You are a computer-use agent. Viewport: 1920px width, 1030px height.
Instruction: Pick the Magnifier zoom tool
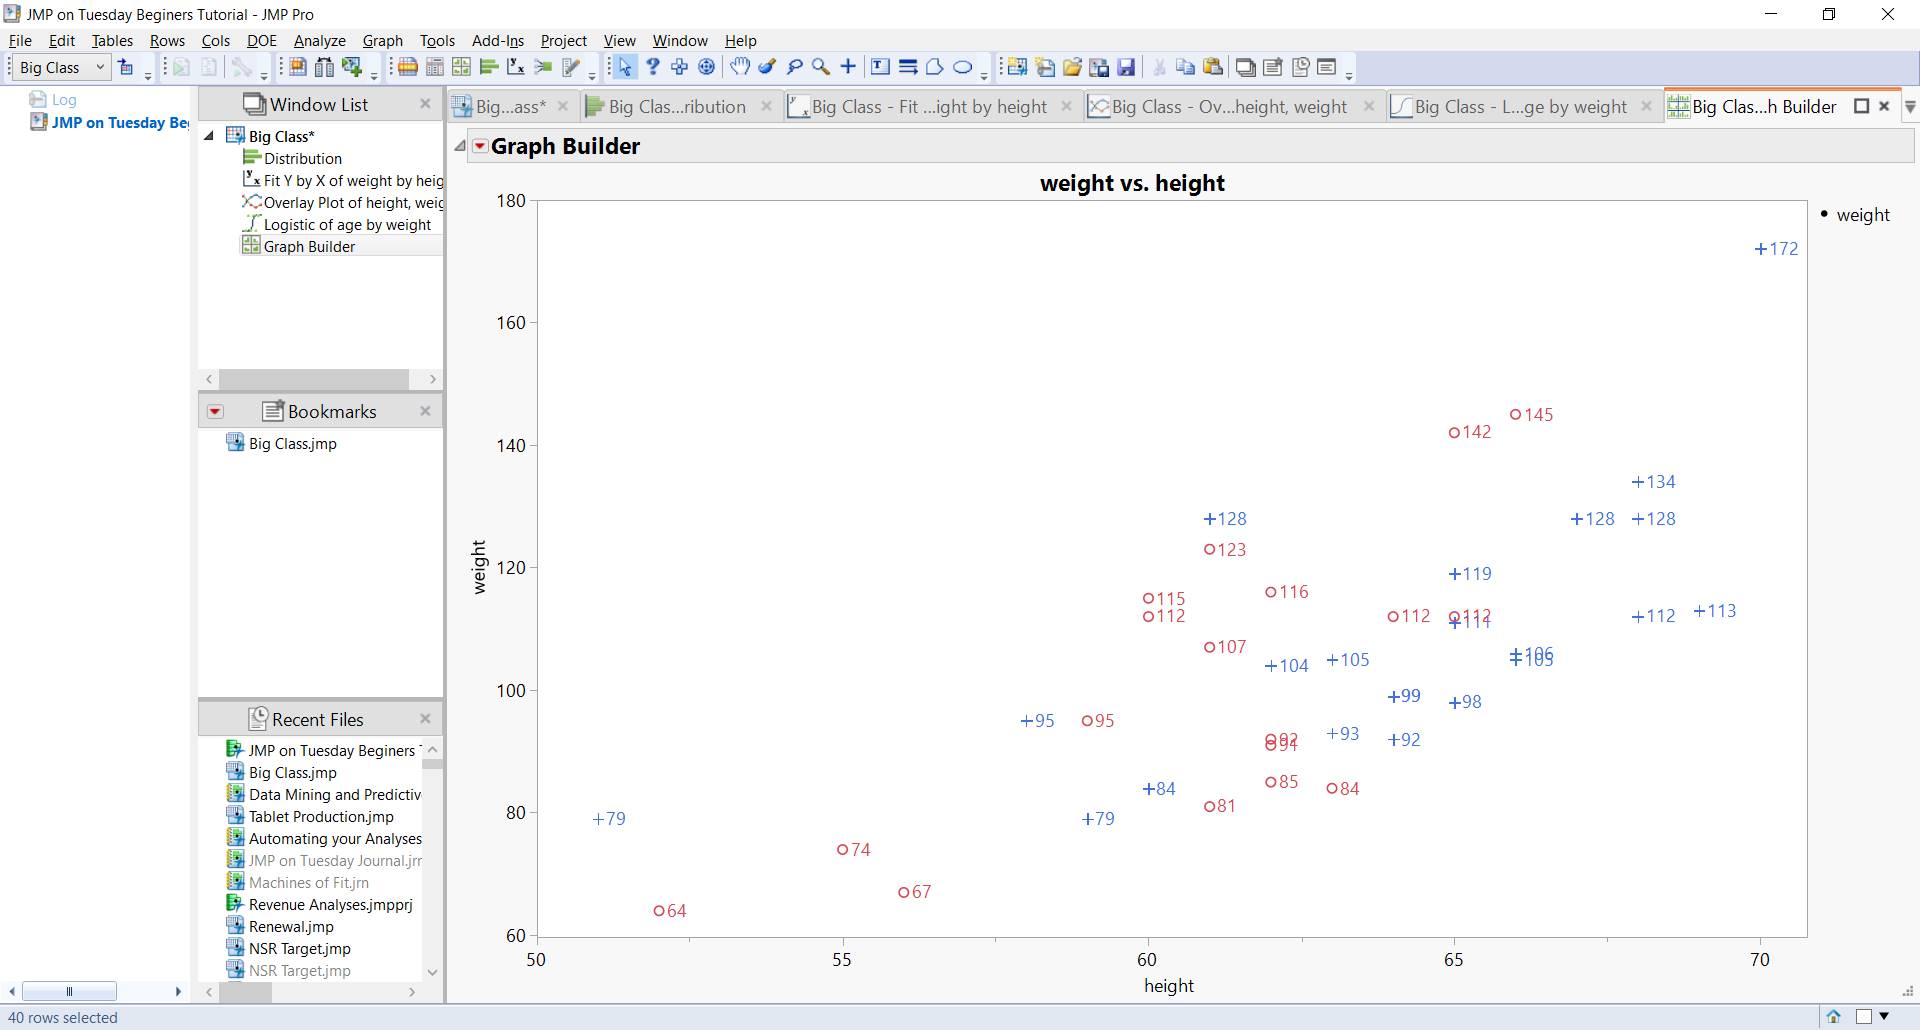point(820,66)
